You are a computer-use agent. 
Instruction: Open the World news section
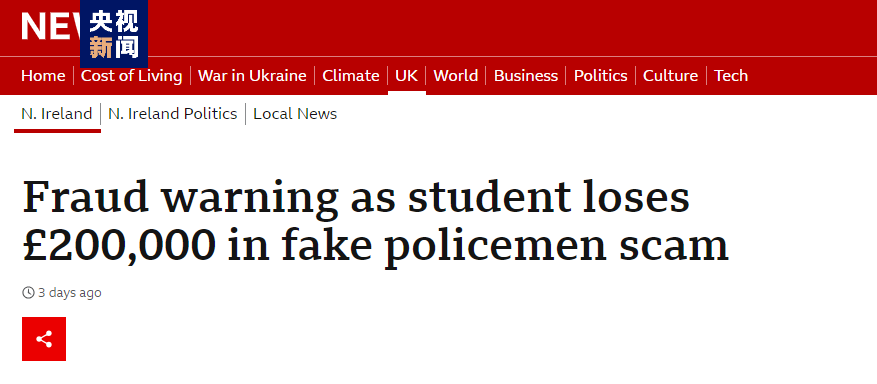[x=456, y=75]
